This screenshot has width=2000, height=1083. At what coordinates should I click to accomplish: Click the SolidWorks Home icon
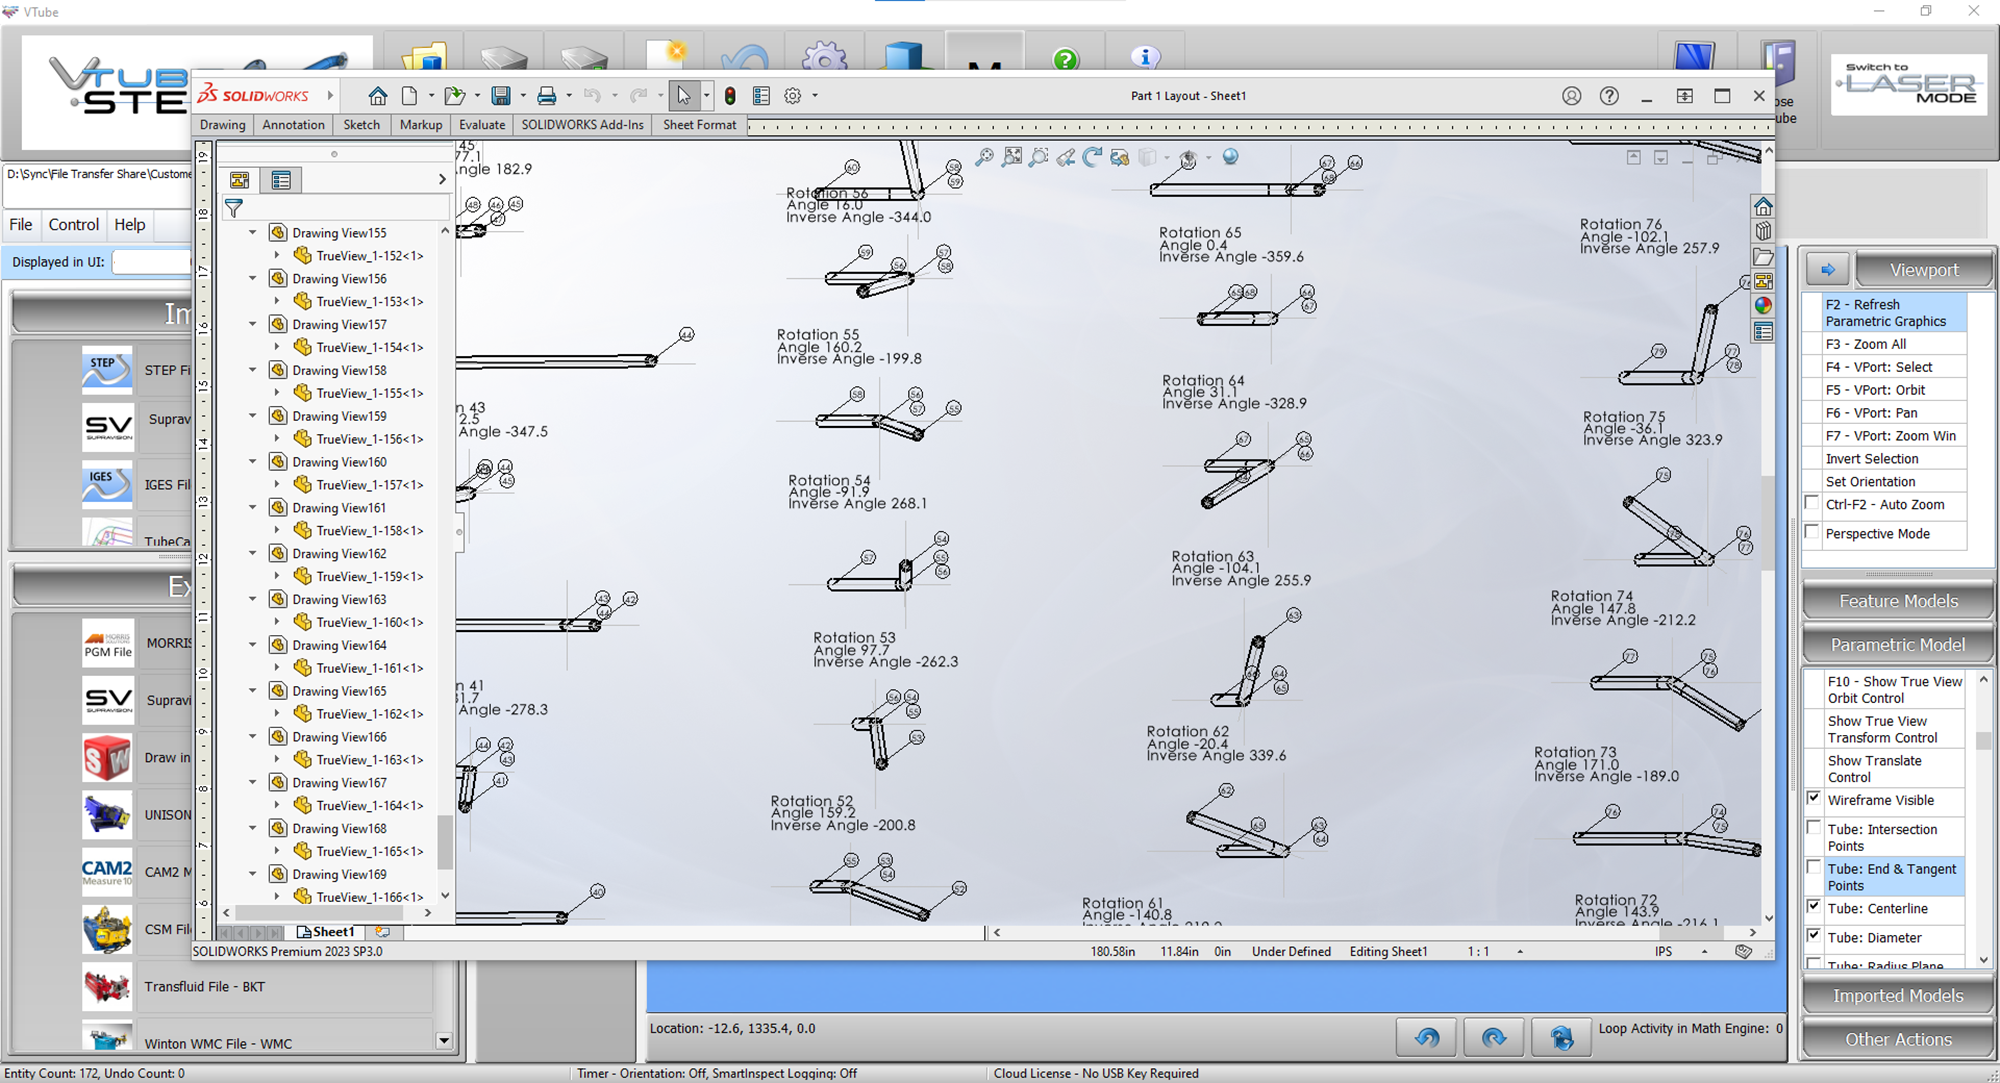point(377,96)
